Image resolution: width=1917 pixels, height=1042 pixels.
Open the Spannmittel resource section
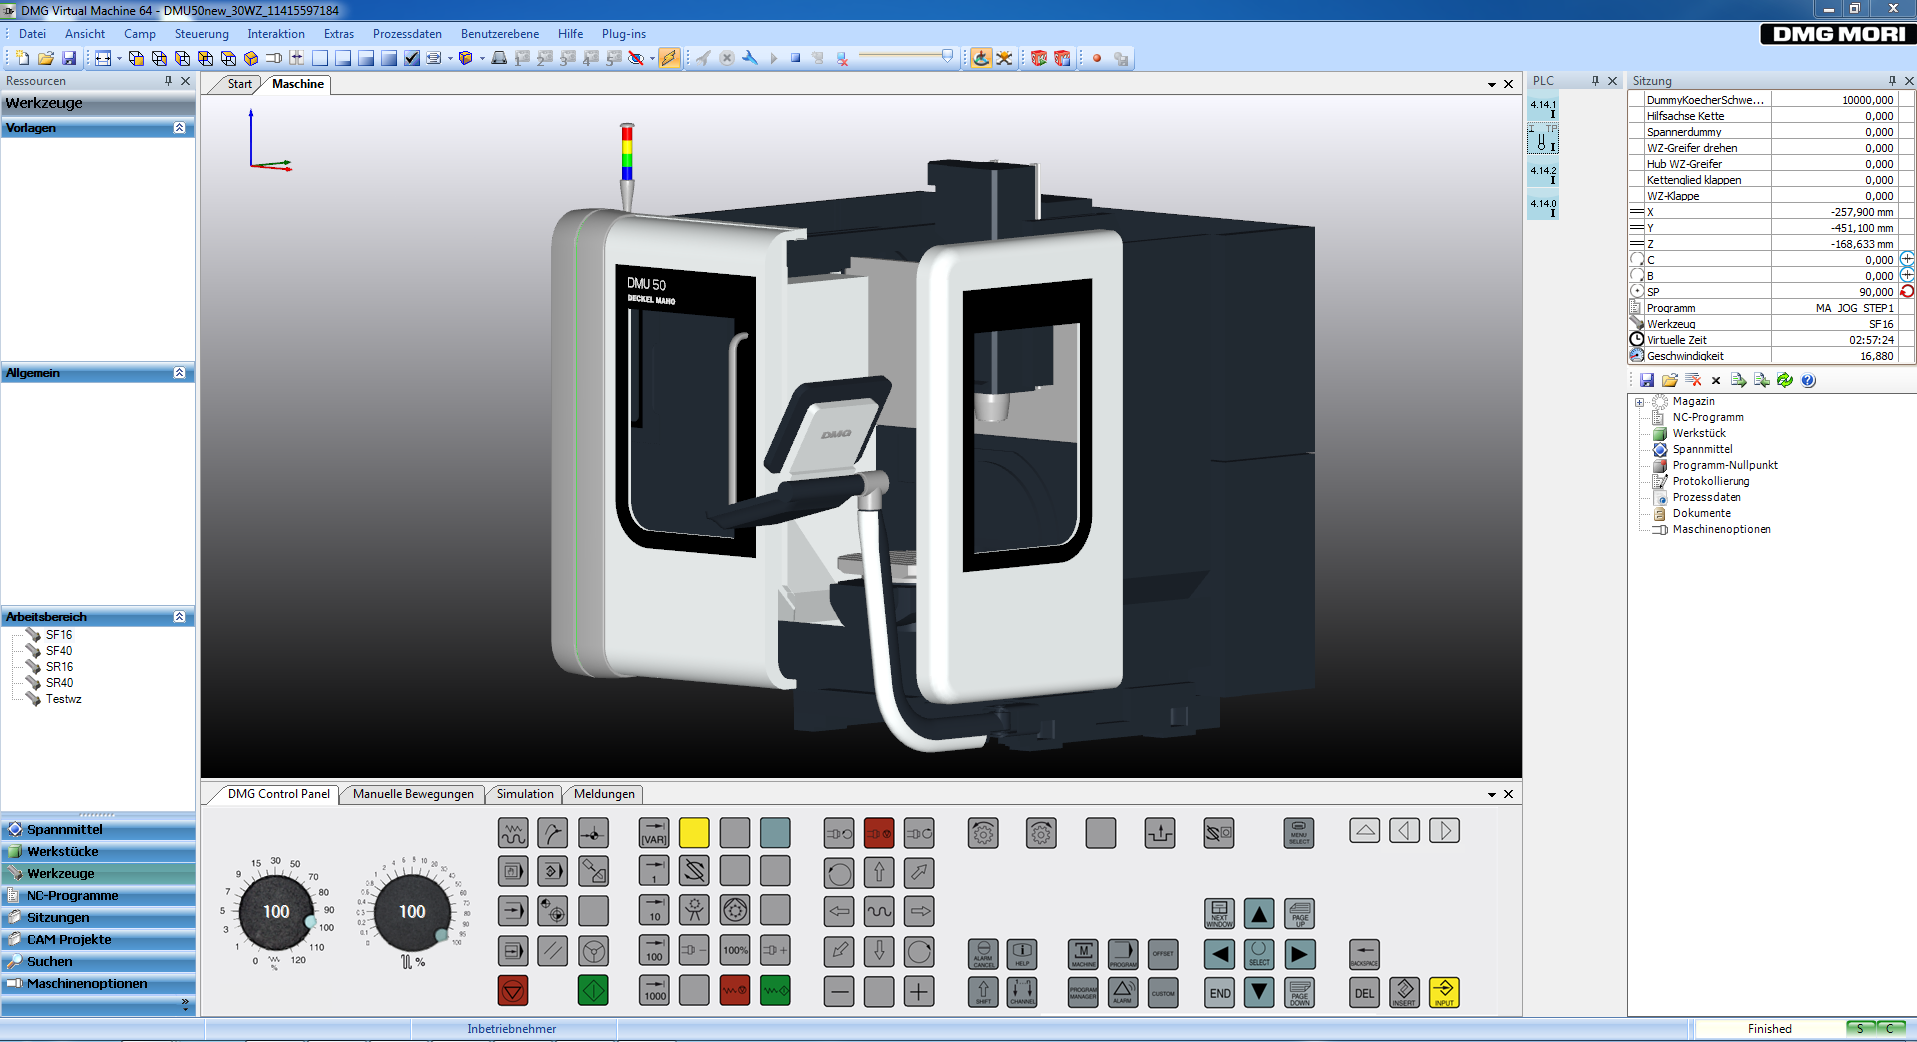64,830
